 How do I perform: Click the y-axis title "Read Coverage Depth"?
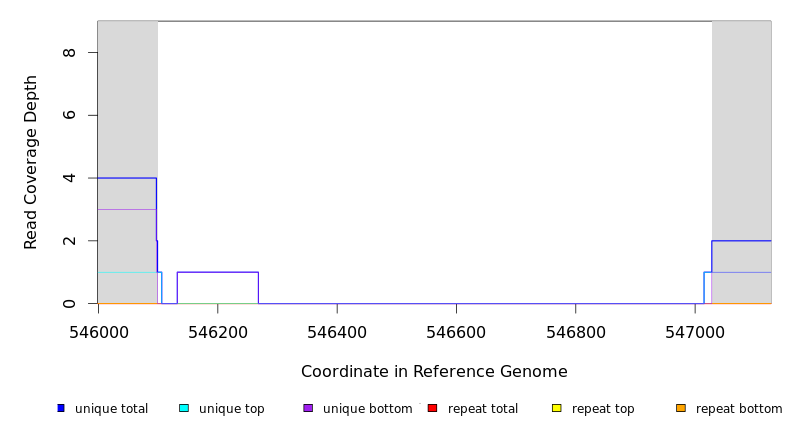[x=32, y=162]
